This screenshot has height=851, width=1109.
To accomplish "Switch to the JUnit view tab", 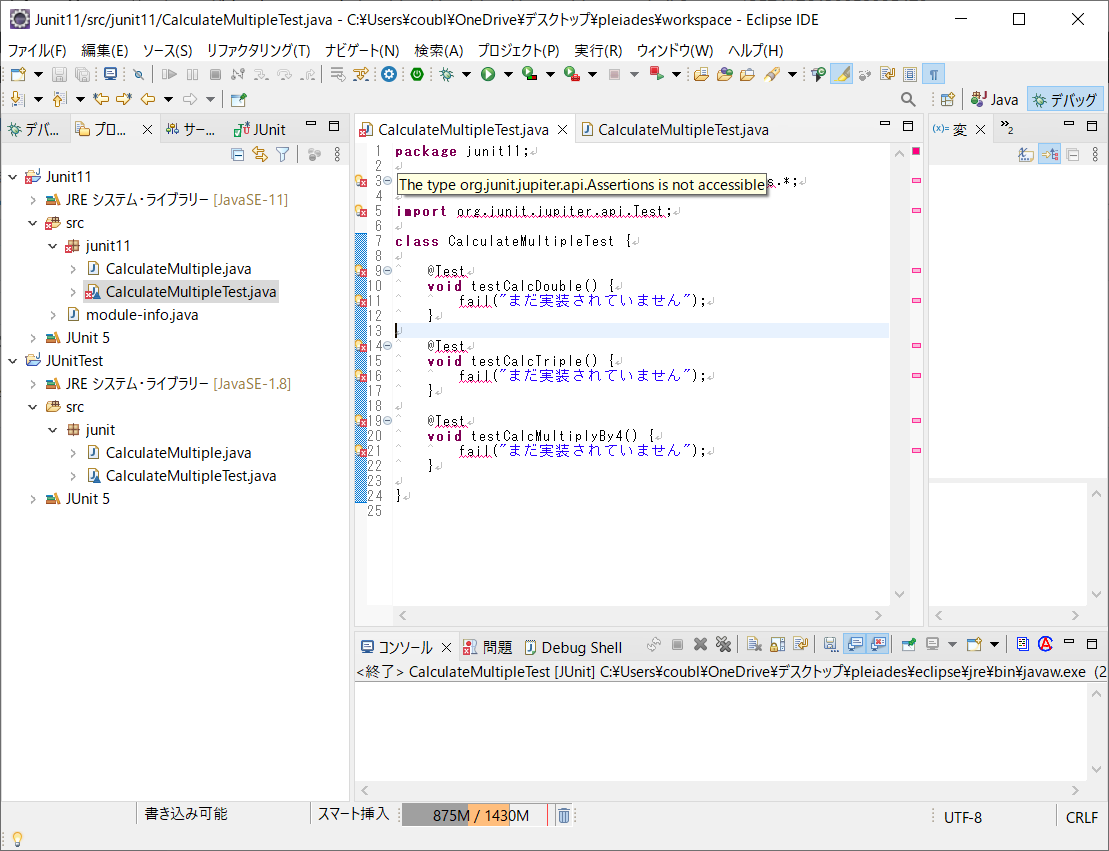I will (x=260, y=129).
